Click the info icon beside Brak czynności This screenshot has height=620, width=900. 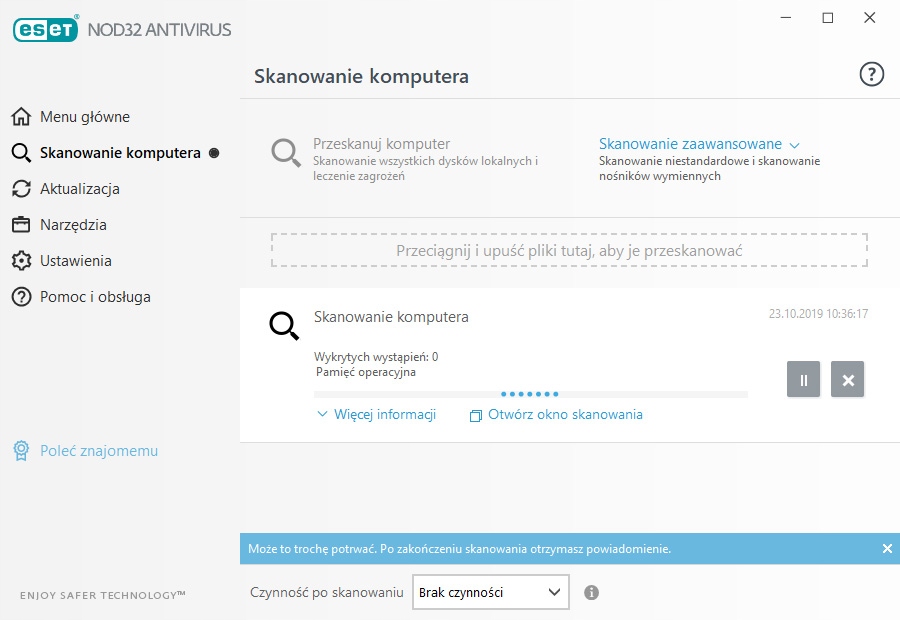(x=591, y=592)
